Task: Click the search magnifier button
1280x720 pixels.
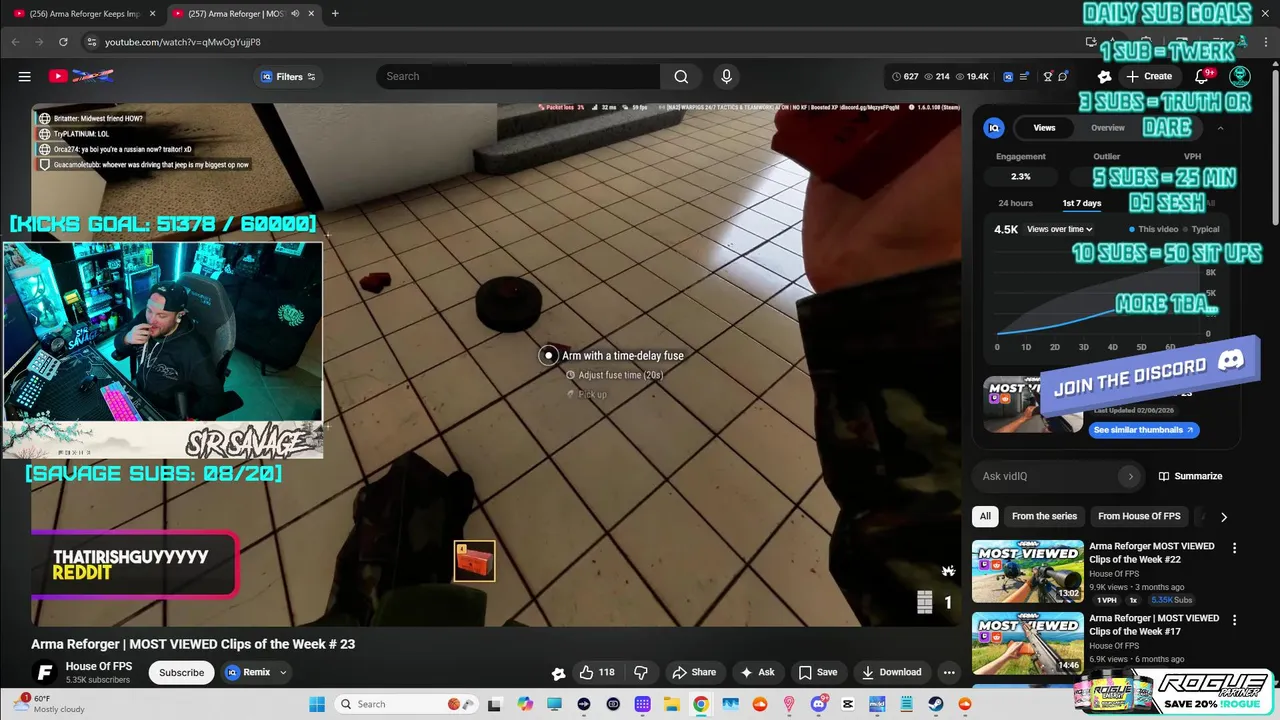Action: tap(681, 76)
